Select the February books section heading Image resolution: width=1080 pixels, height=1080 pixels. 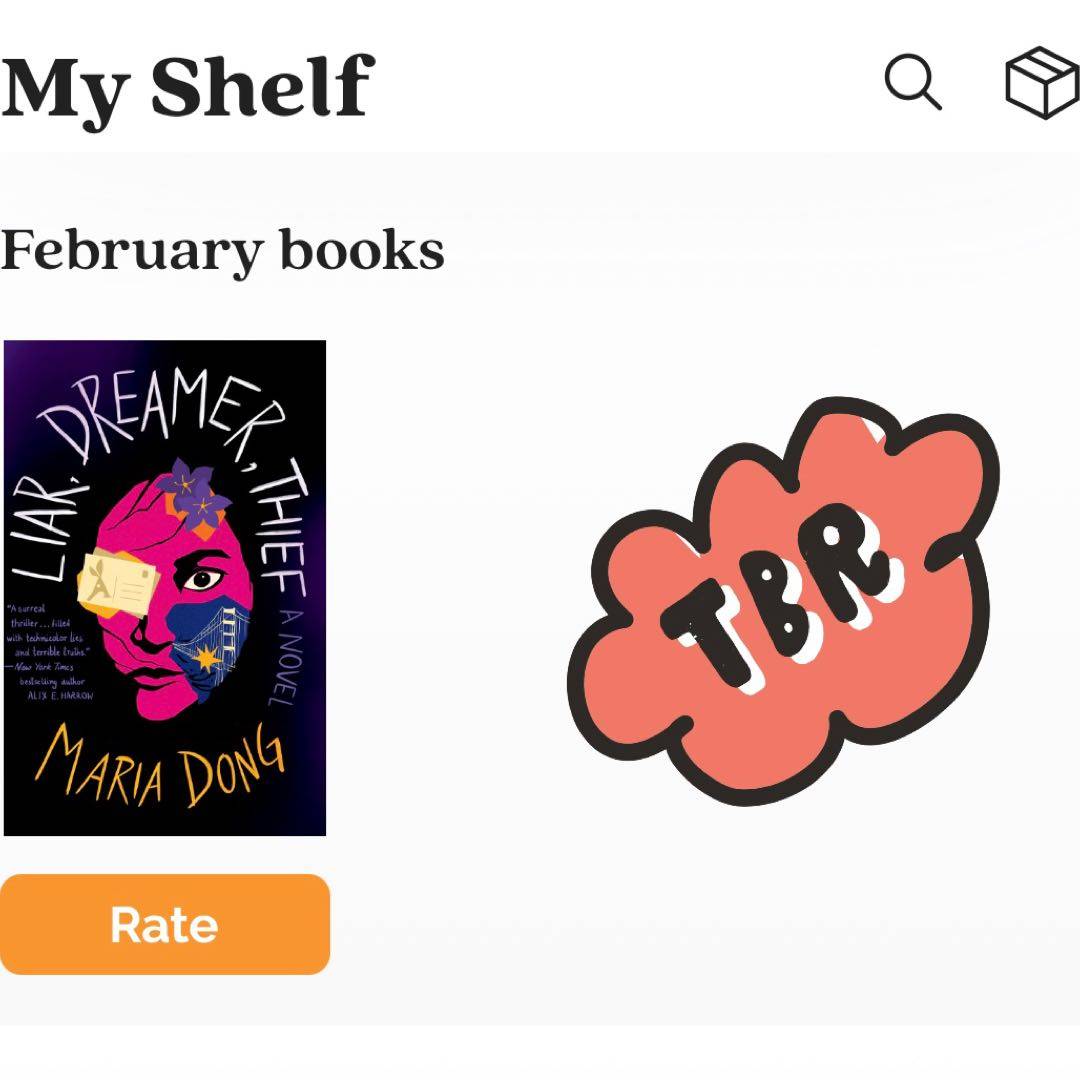[x=222, y=251]
